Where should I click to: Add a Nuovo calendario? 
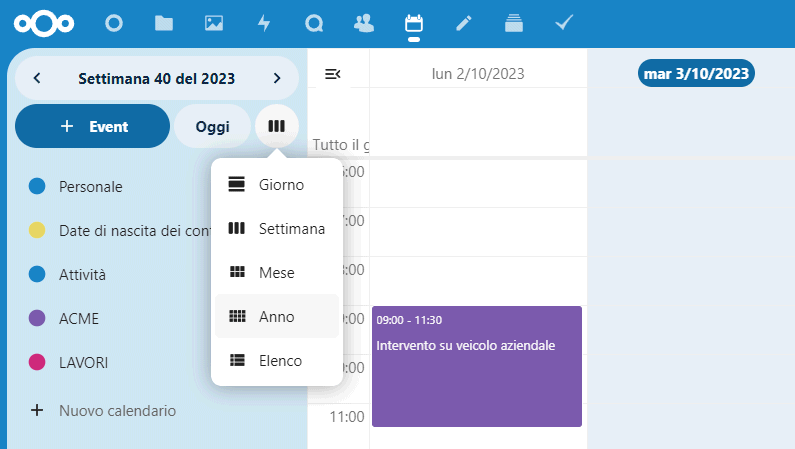[103, 410]
